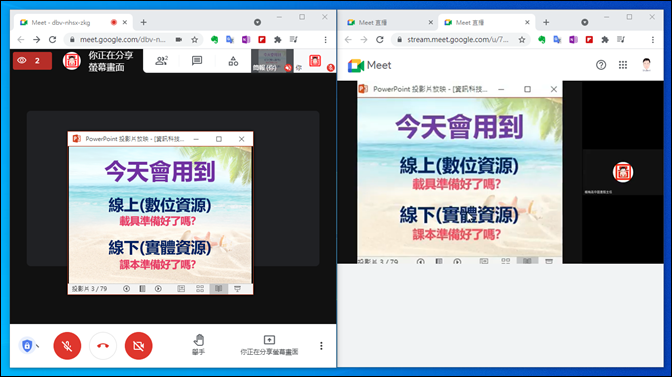Go back in right Chrome window
The height and width of the screenshot is (377, 672).
[x=348, y=39]
